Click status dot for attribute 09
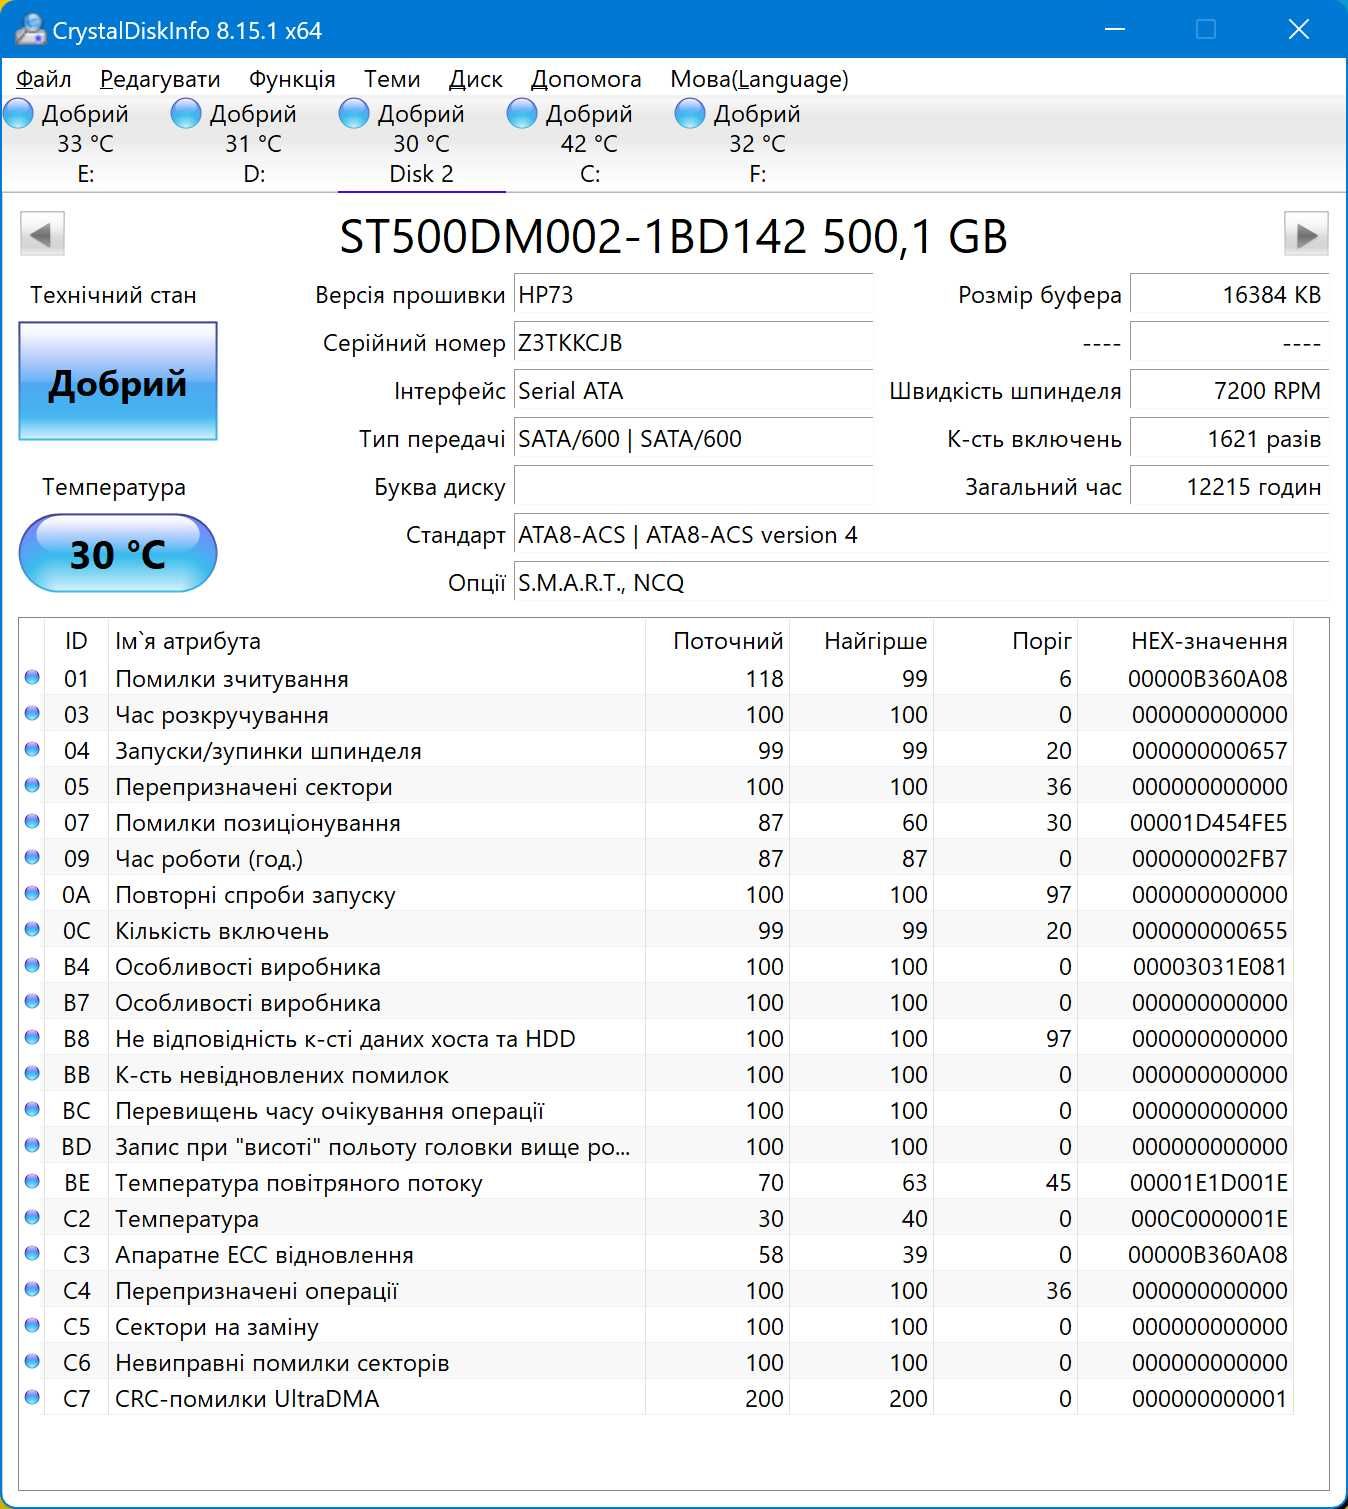 coord(32,857)
